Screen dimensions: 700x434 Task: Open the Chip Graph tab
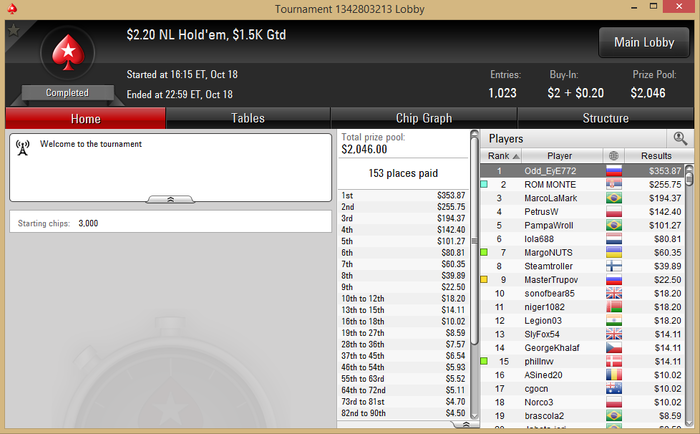point(424,118)
